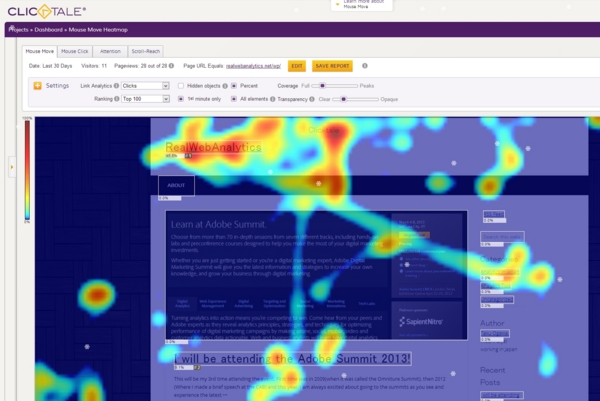The height and width of the screenshot is (401, 600).
Task: Expand Settings with the orange plus icon
Action: pyautogui.click(x=38, y=86)
